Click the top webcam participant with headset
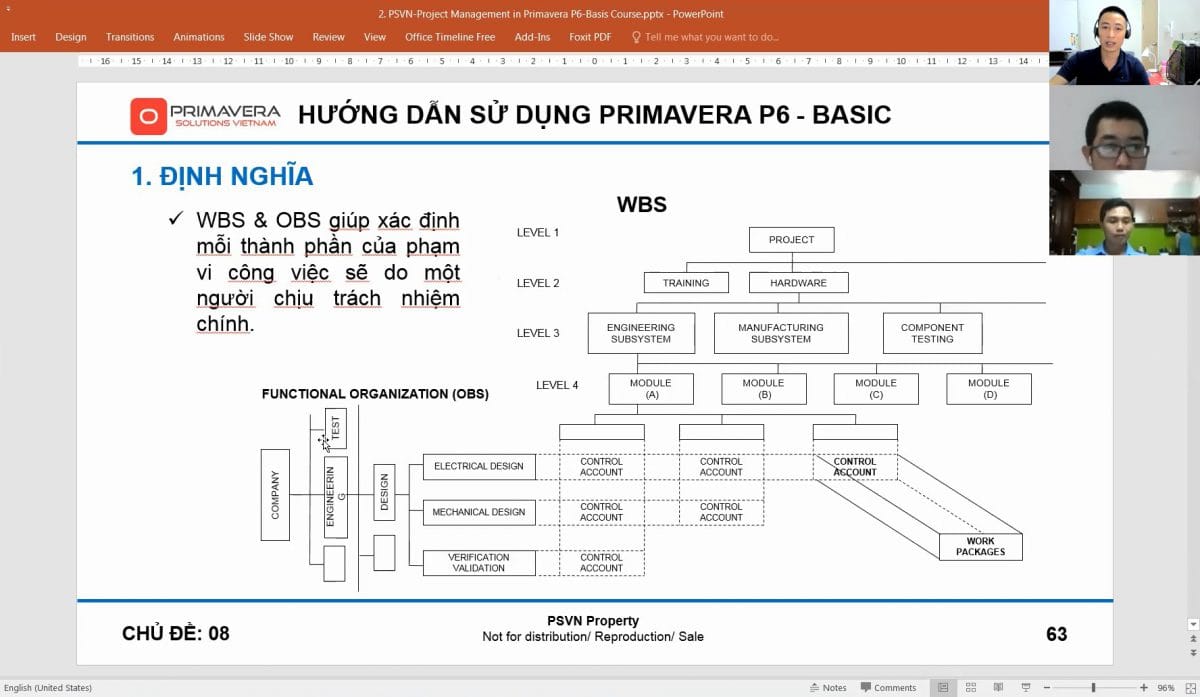This screenshot has width=1200, height=697. [x=1124, y=43]
